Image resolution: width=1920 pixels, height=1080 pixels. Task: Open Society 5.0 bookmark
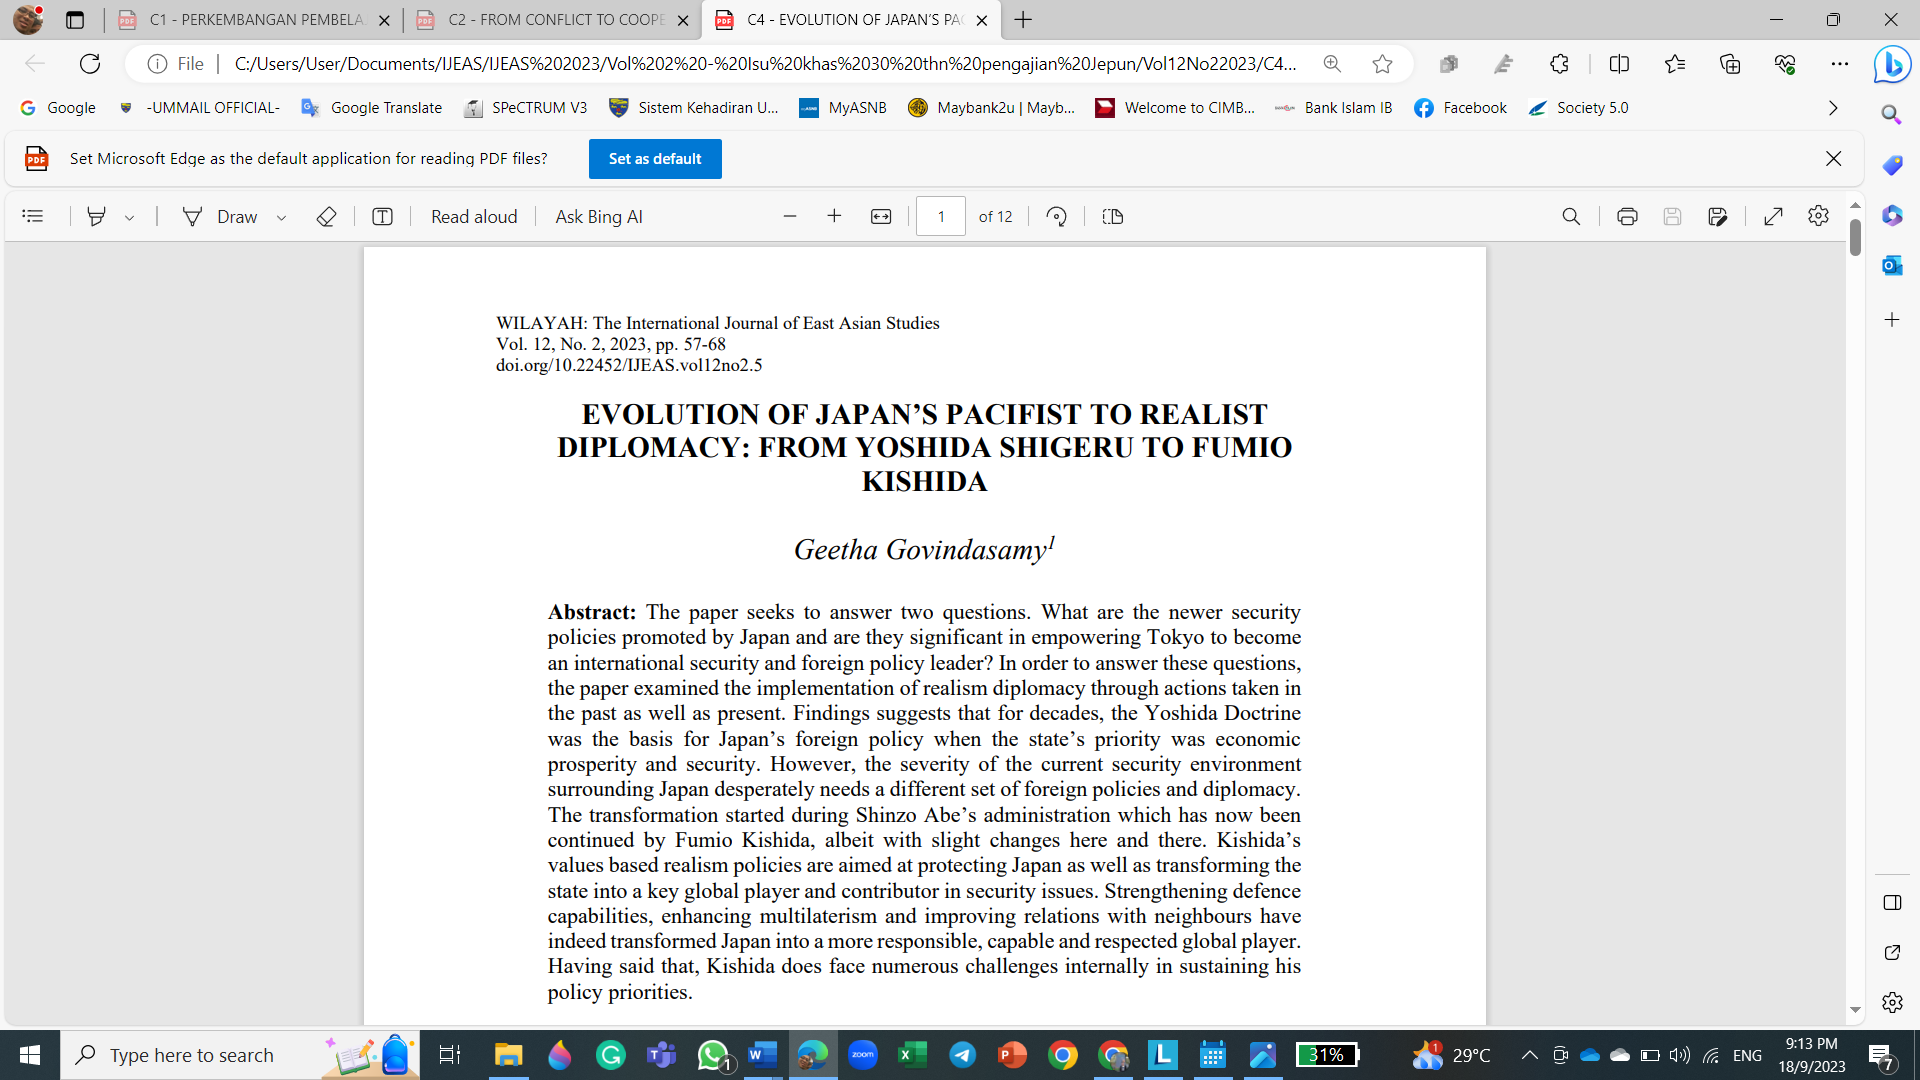pyautogui.click(x=1578, y=108)
